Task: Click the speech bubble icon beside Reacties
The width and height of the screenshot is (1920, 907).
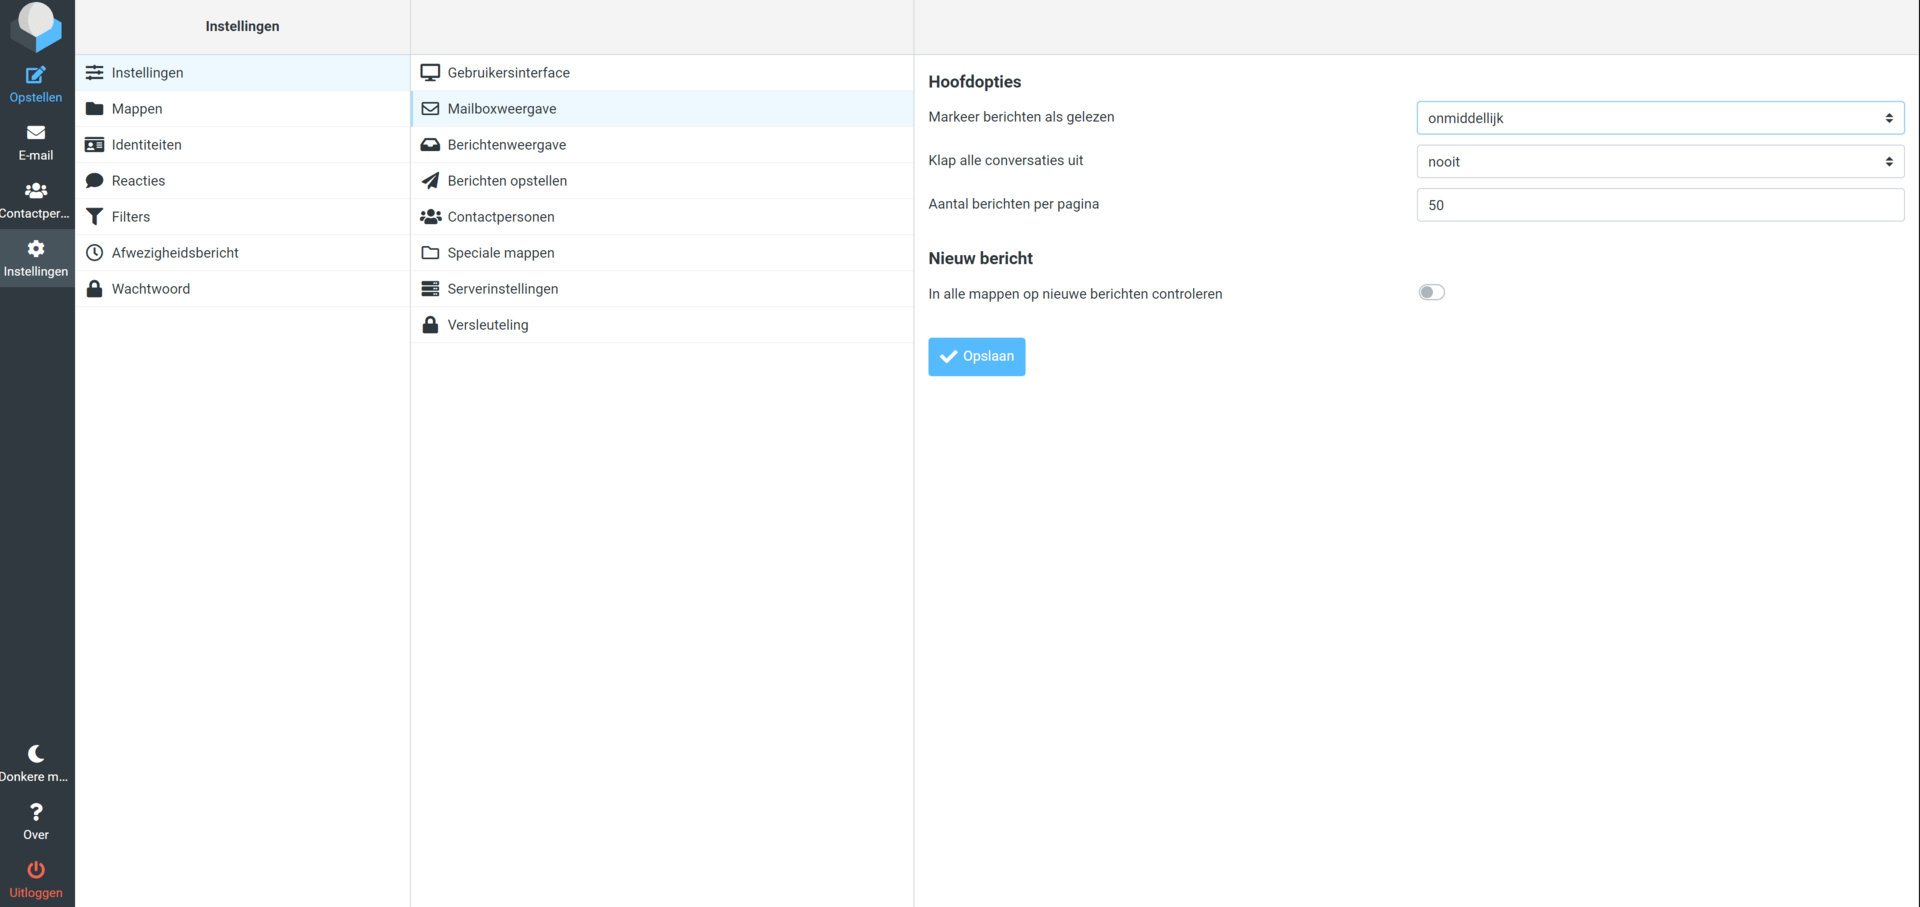Action: (95, 181)
